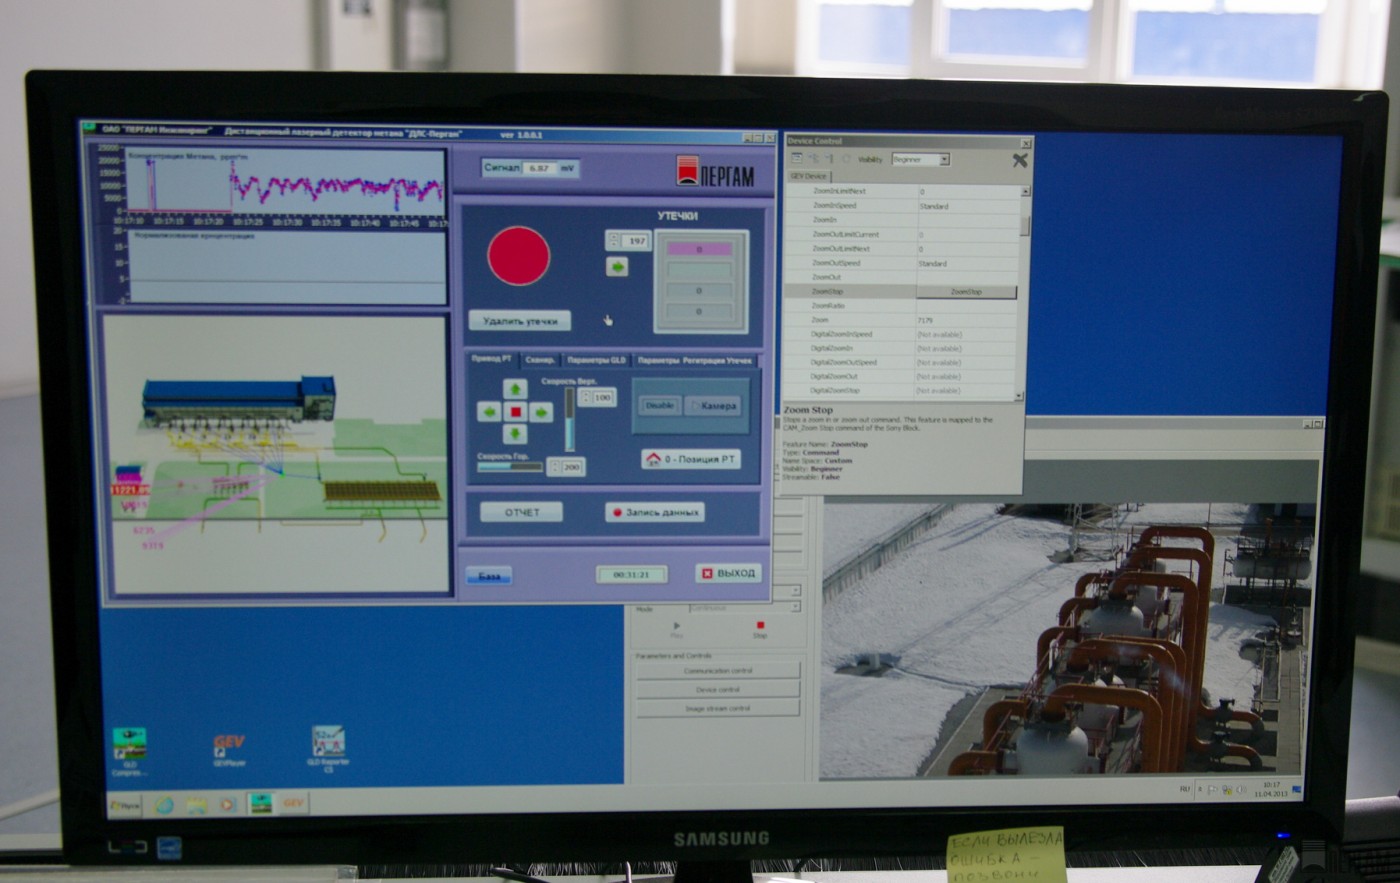
Task: Click the green arrow button under the 197 leak counter
Action: tap(617, 267)
